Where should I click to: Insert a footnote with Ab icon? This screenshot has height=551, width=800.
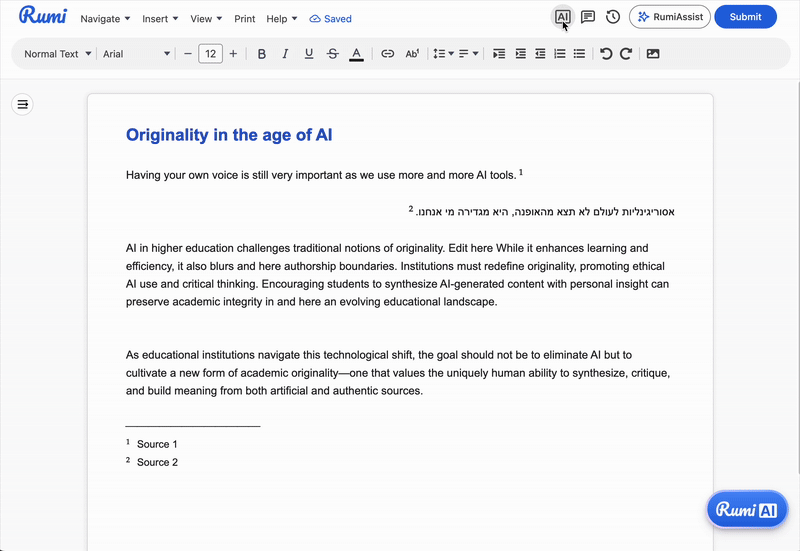coord(412,54)
